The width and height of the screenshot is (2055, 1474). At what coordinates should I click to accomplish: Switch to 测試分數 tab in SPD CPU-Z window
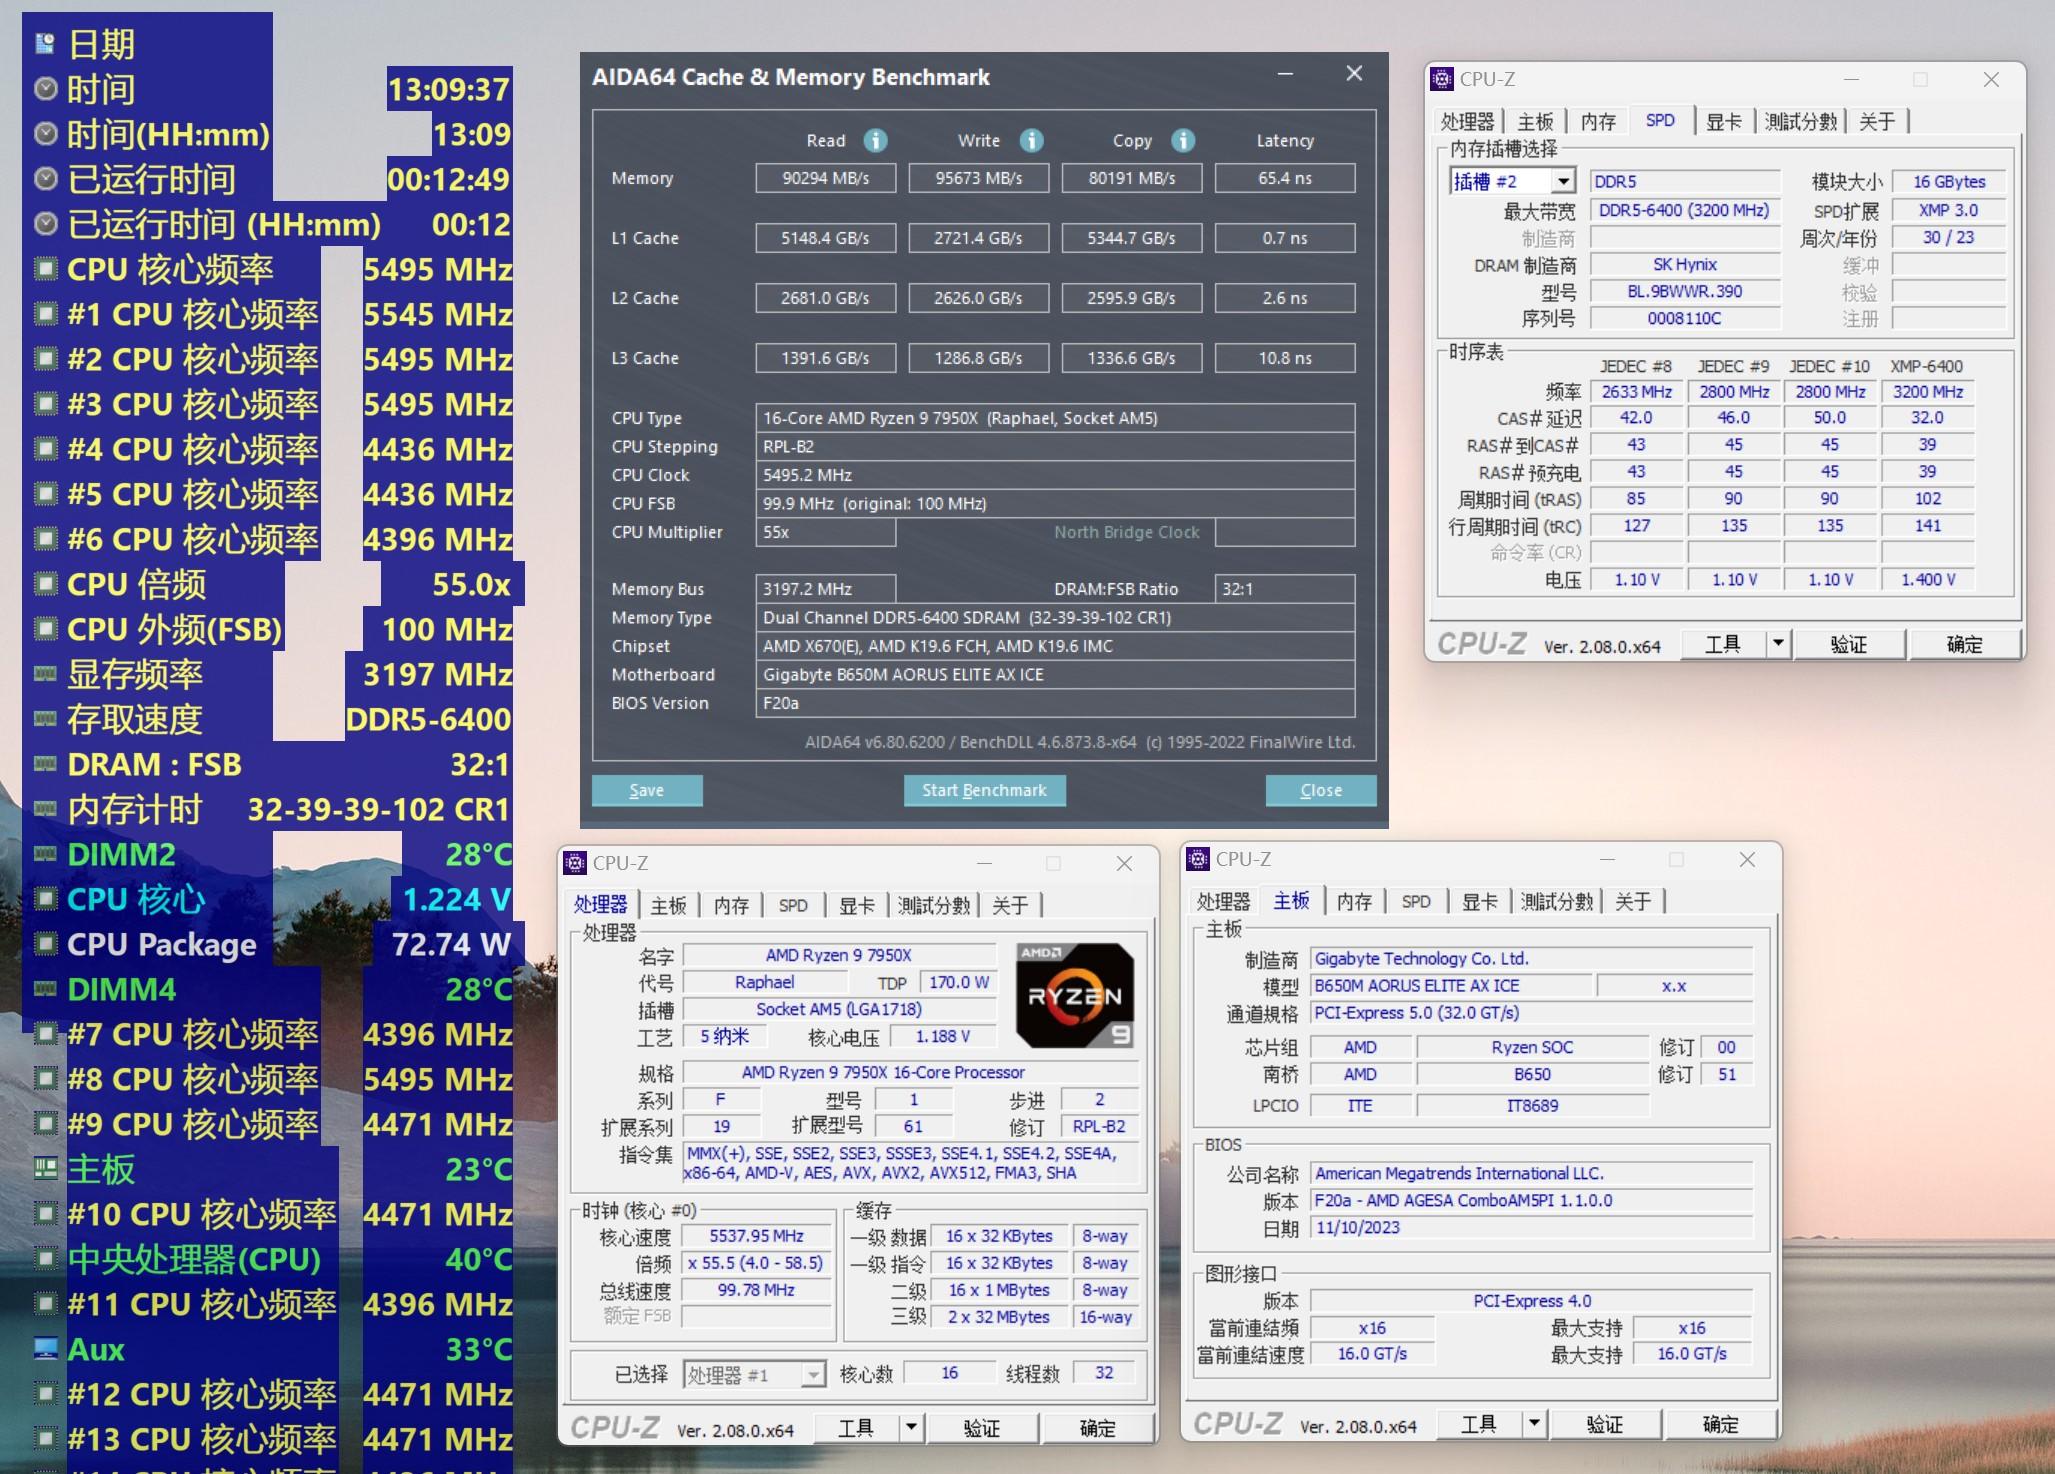pyautogui.click(x=1801, y=121)
